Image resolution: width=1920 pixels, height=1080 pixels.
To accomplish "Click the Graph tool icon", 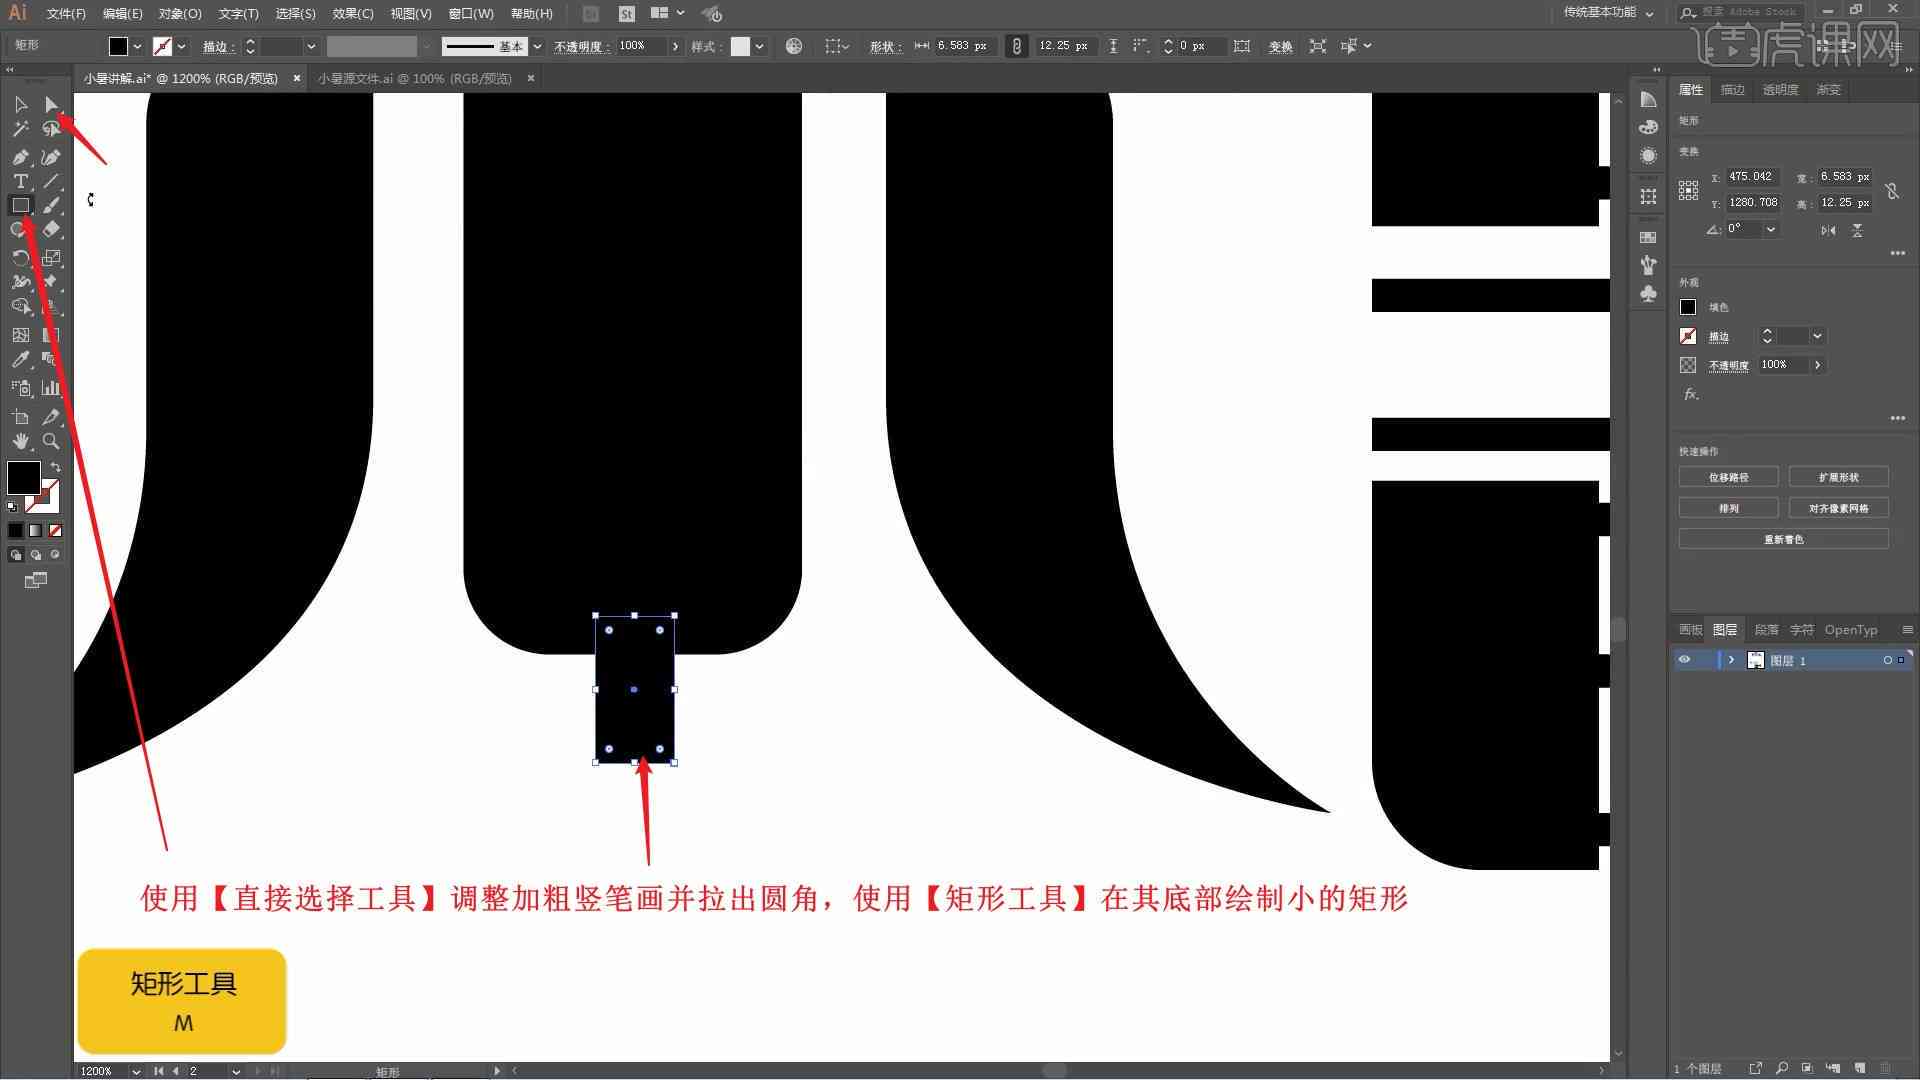I will 50,389.
